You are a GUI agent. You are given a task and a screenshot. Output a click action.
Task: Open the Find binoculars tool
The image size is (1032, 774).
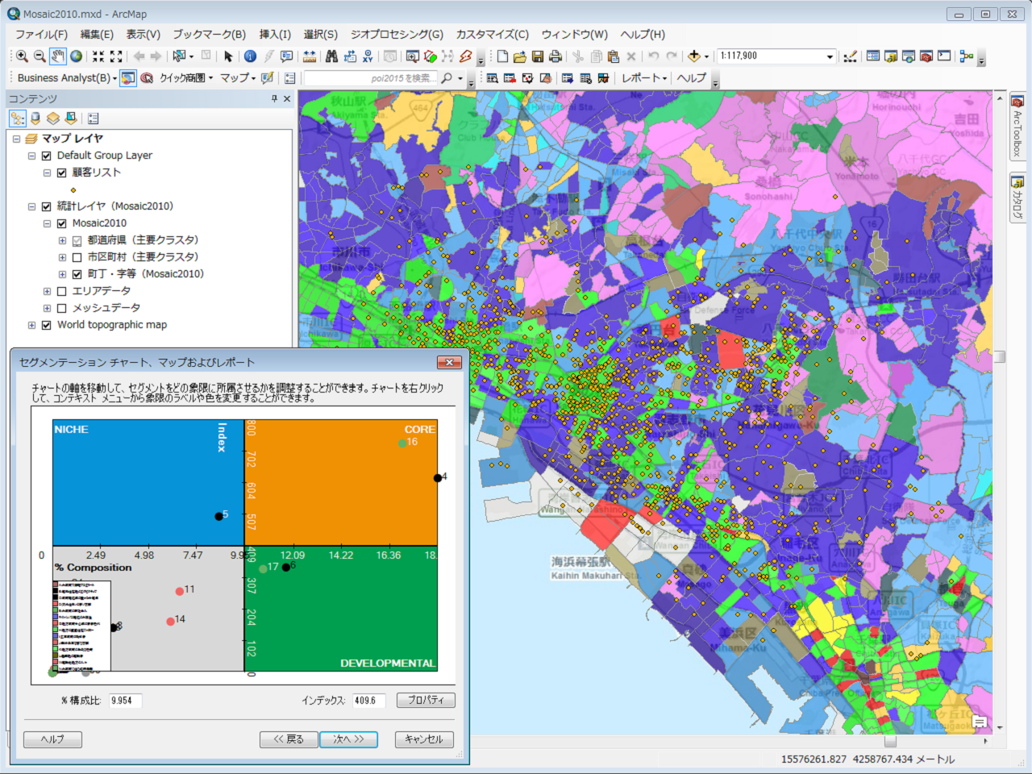(x=332, y=57)
